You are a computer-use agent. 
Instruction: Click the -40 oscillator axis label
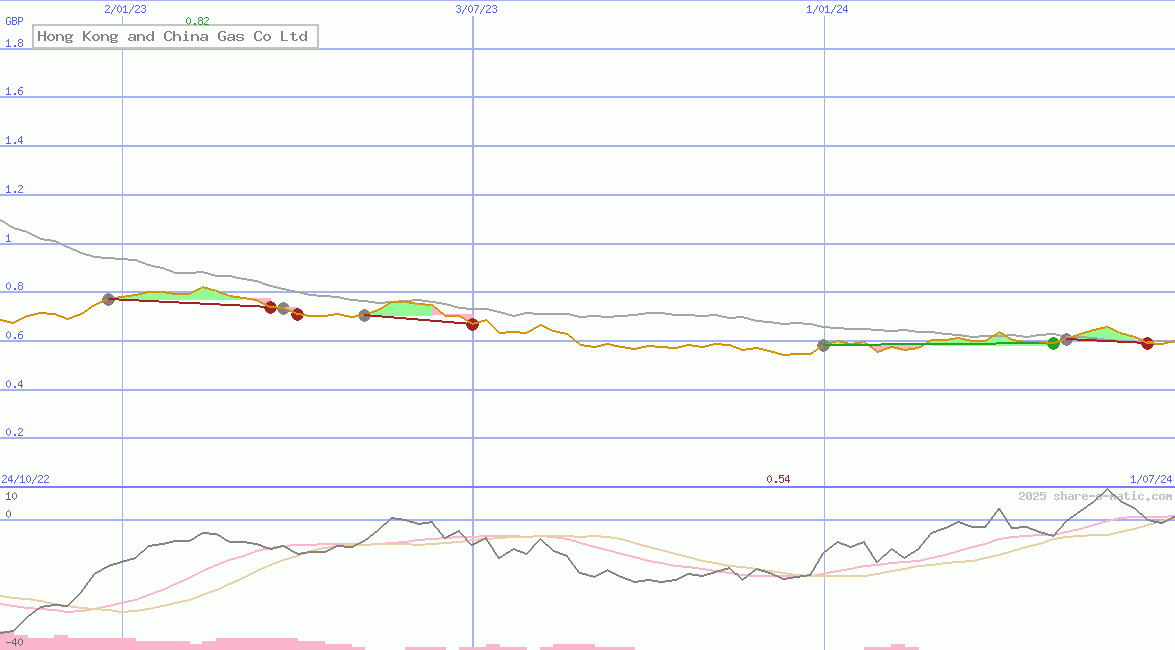click(14, 642)
